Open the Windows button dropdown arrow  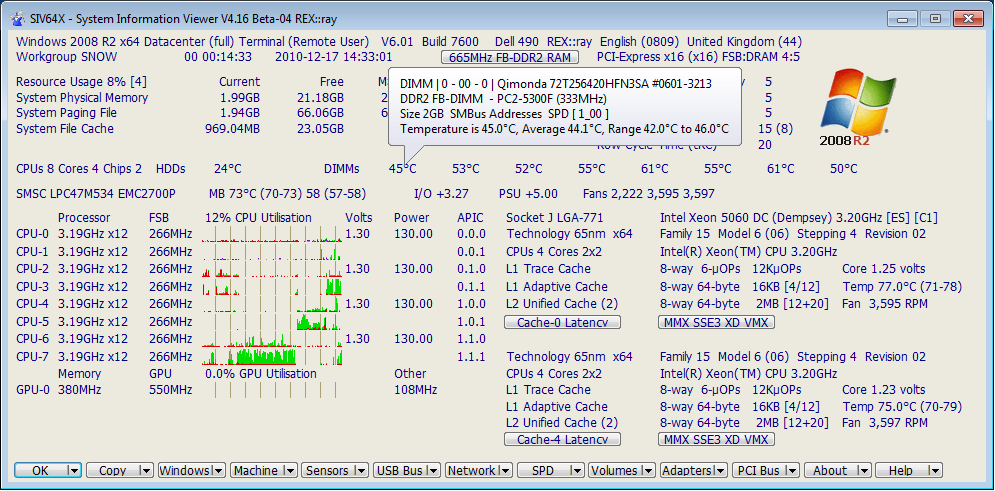(217, 470)
